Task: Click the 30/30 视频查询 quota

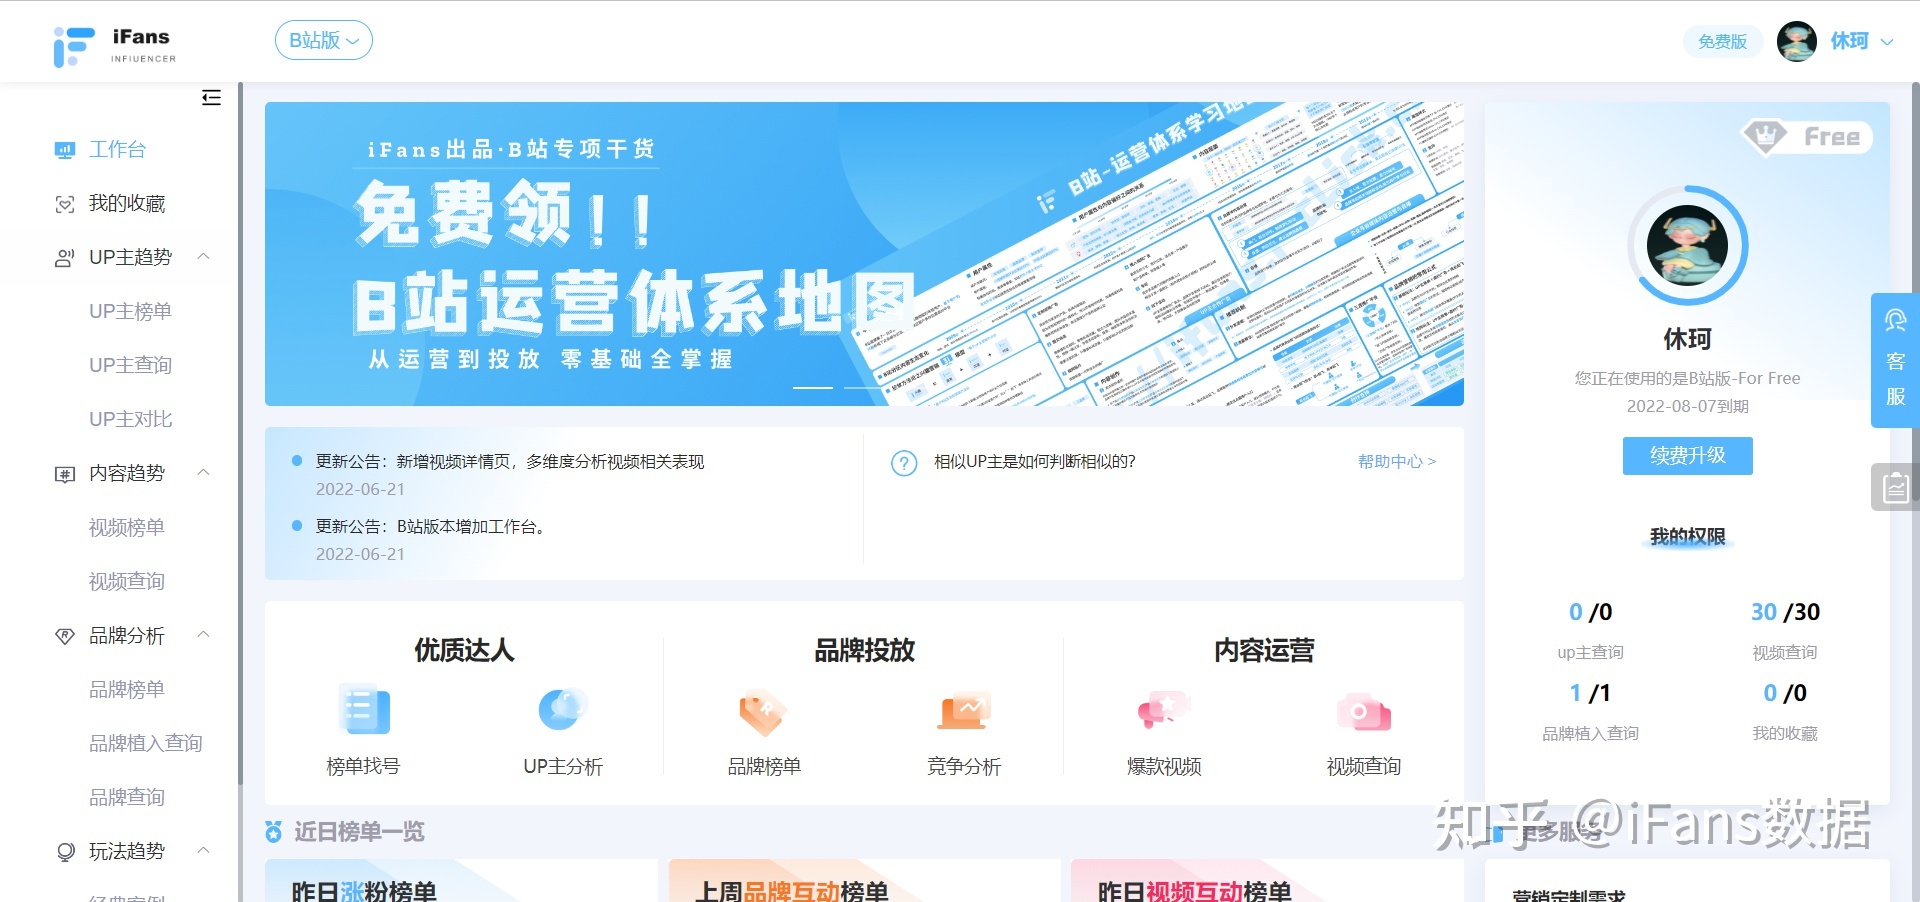Action: coord(1785,630)
